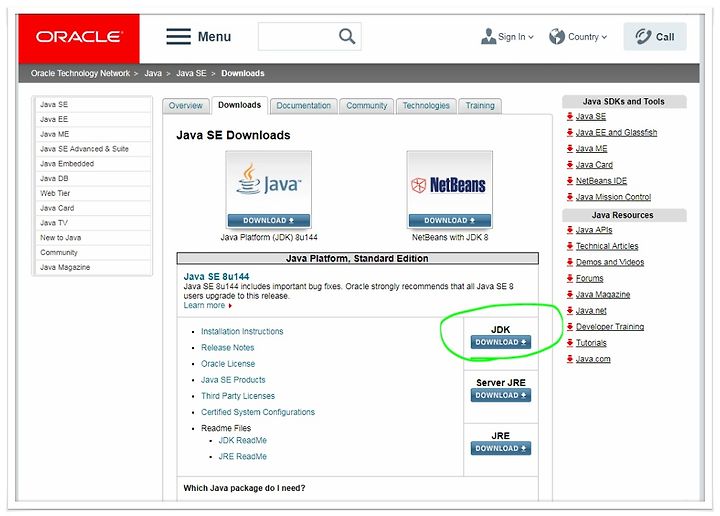Viewport: 720px width, 516px height.
Task: Select Java SE Advanced & Suite sidebar item
Action: (x=93, y=149)
